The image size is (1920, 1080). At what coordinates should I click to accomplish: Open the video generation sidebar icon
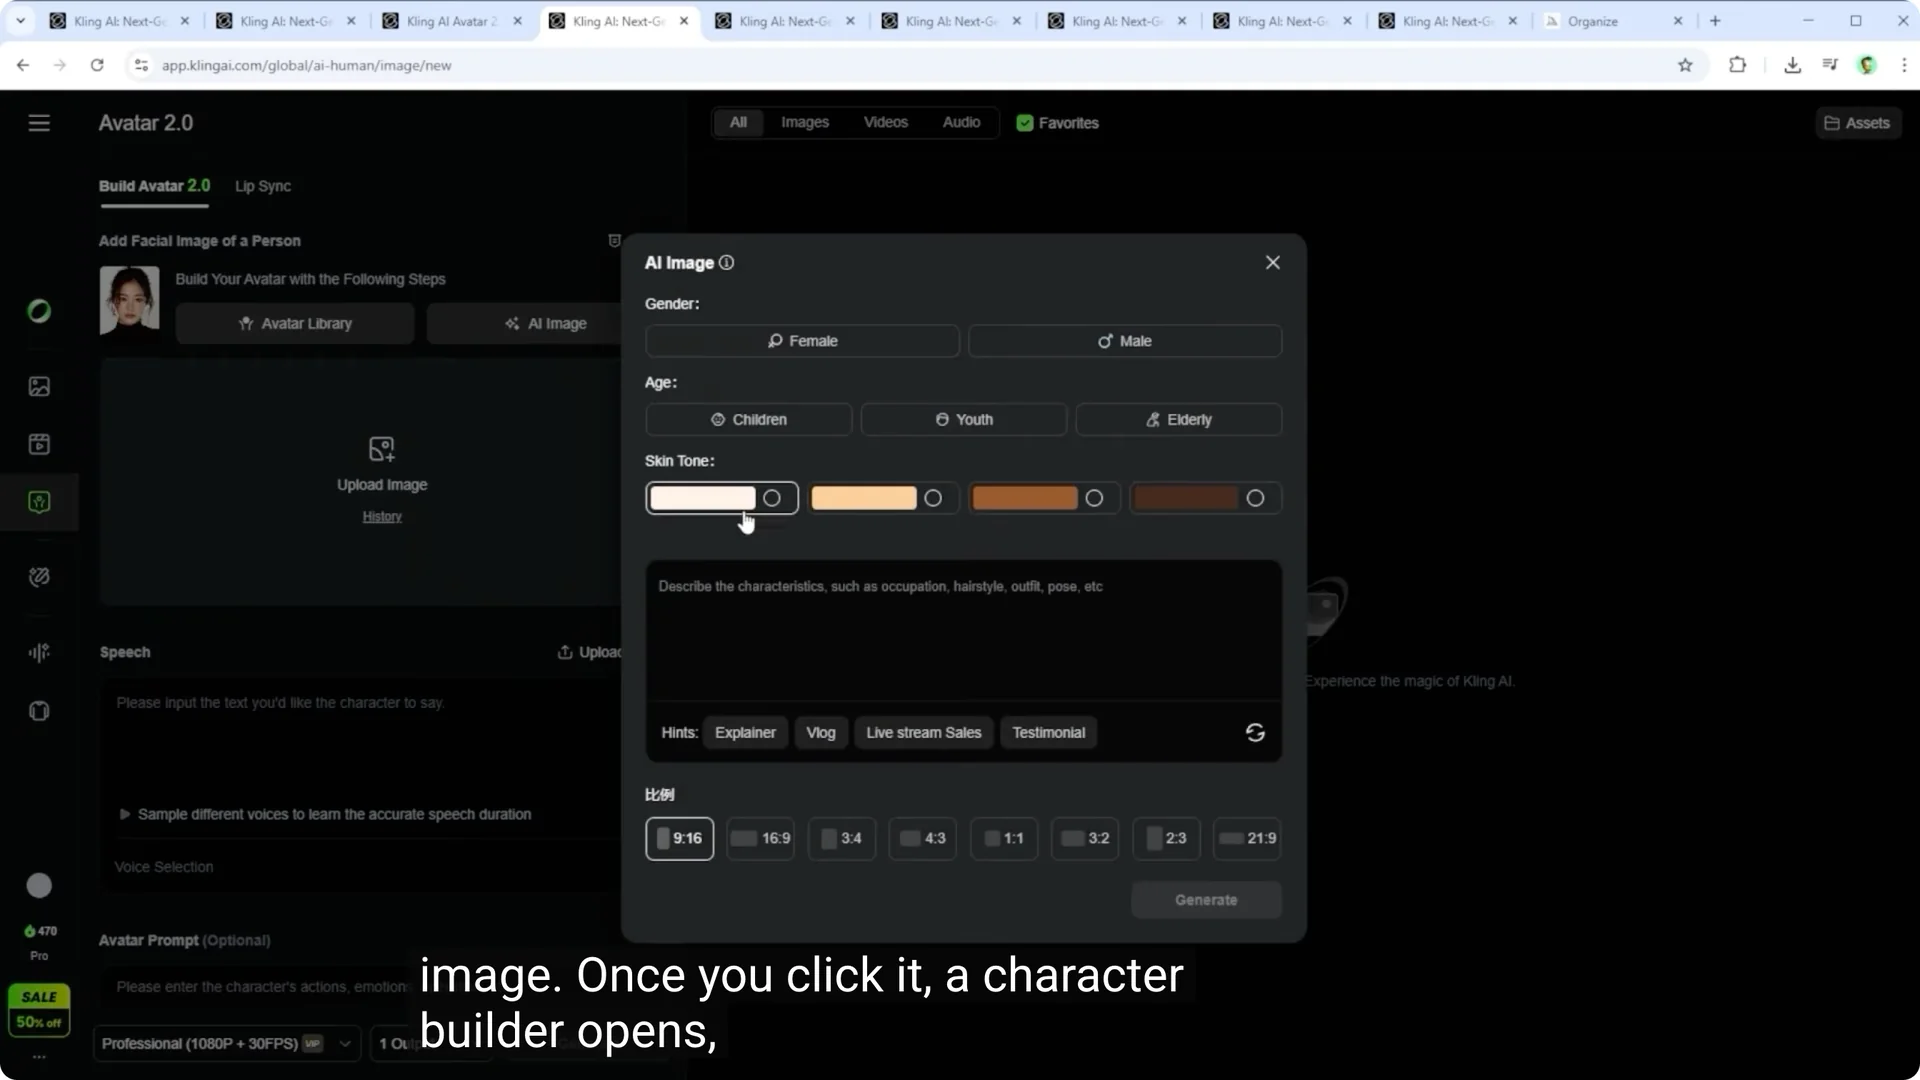(39, 444)
